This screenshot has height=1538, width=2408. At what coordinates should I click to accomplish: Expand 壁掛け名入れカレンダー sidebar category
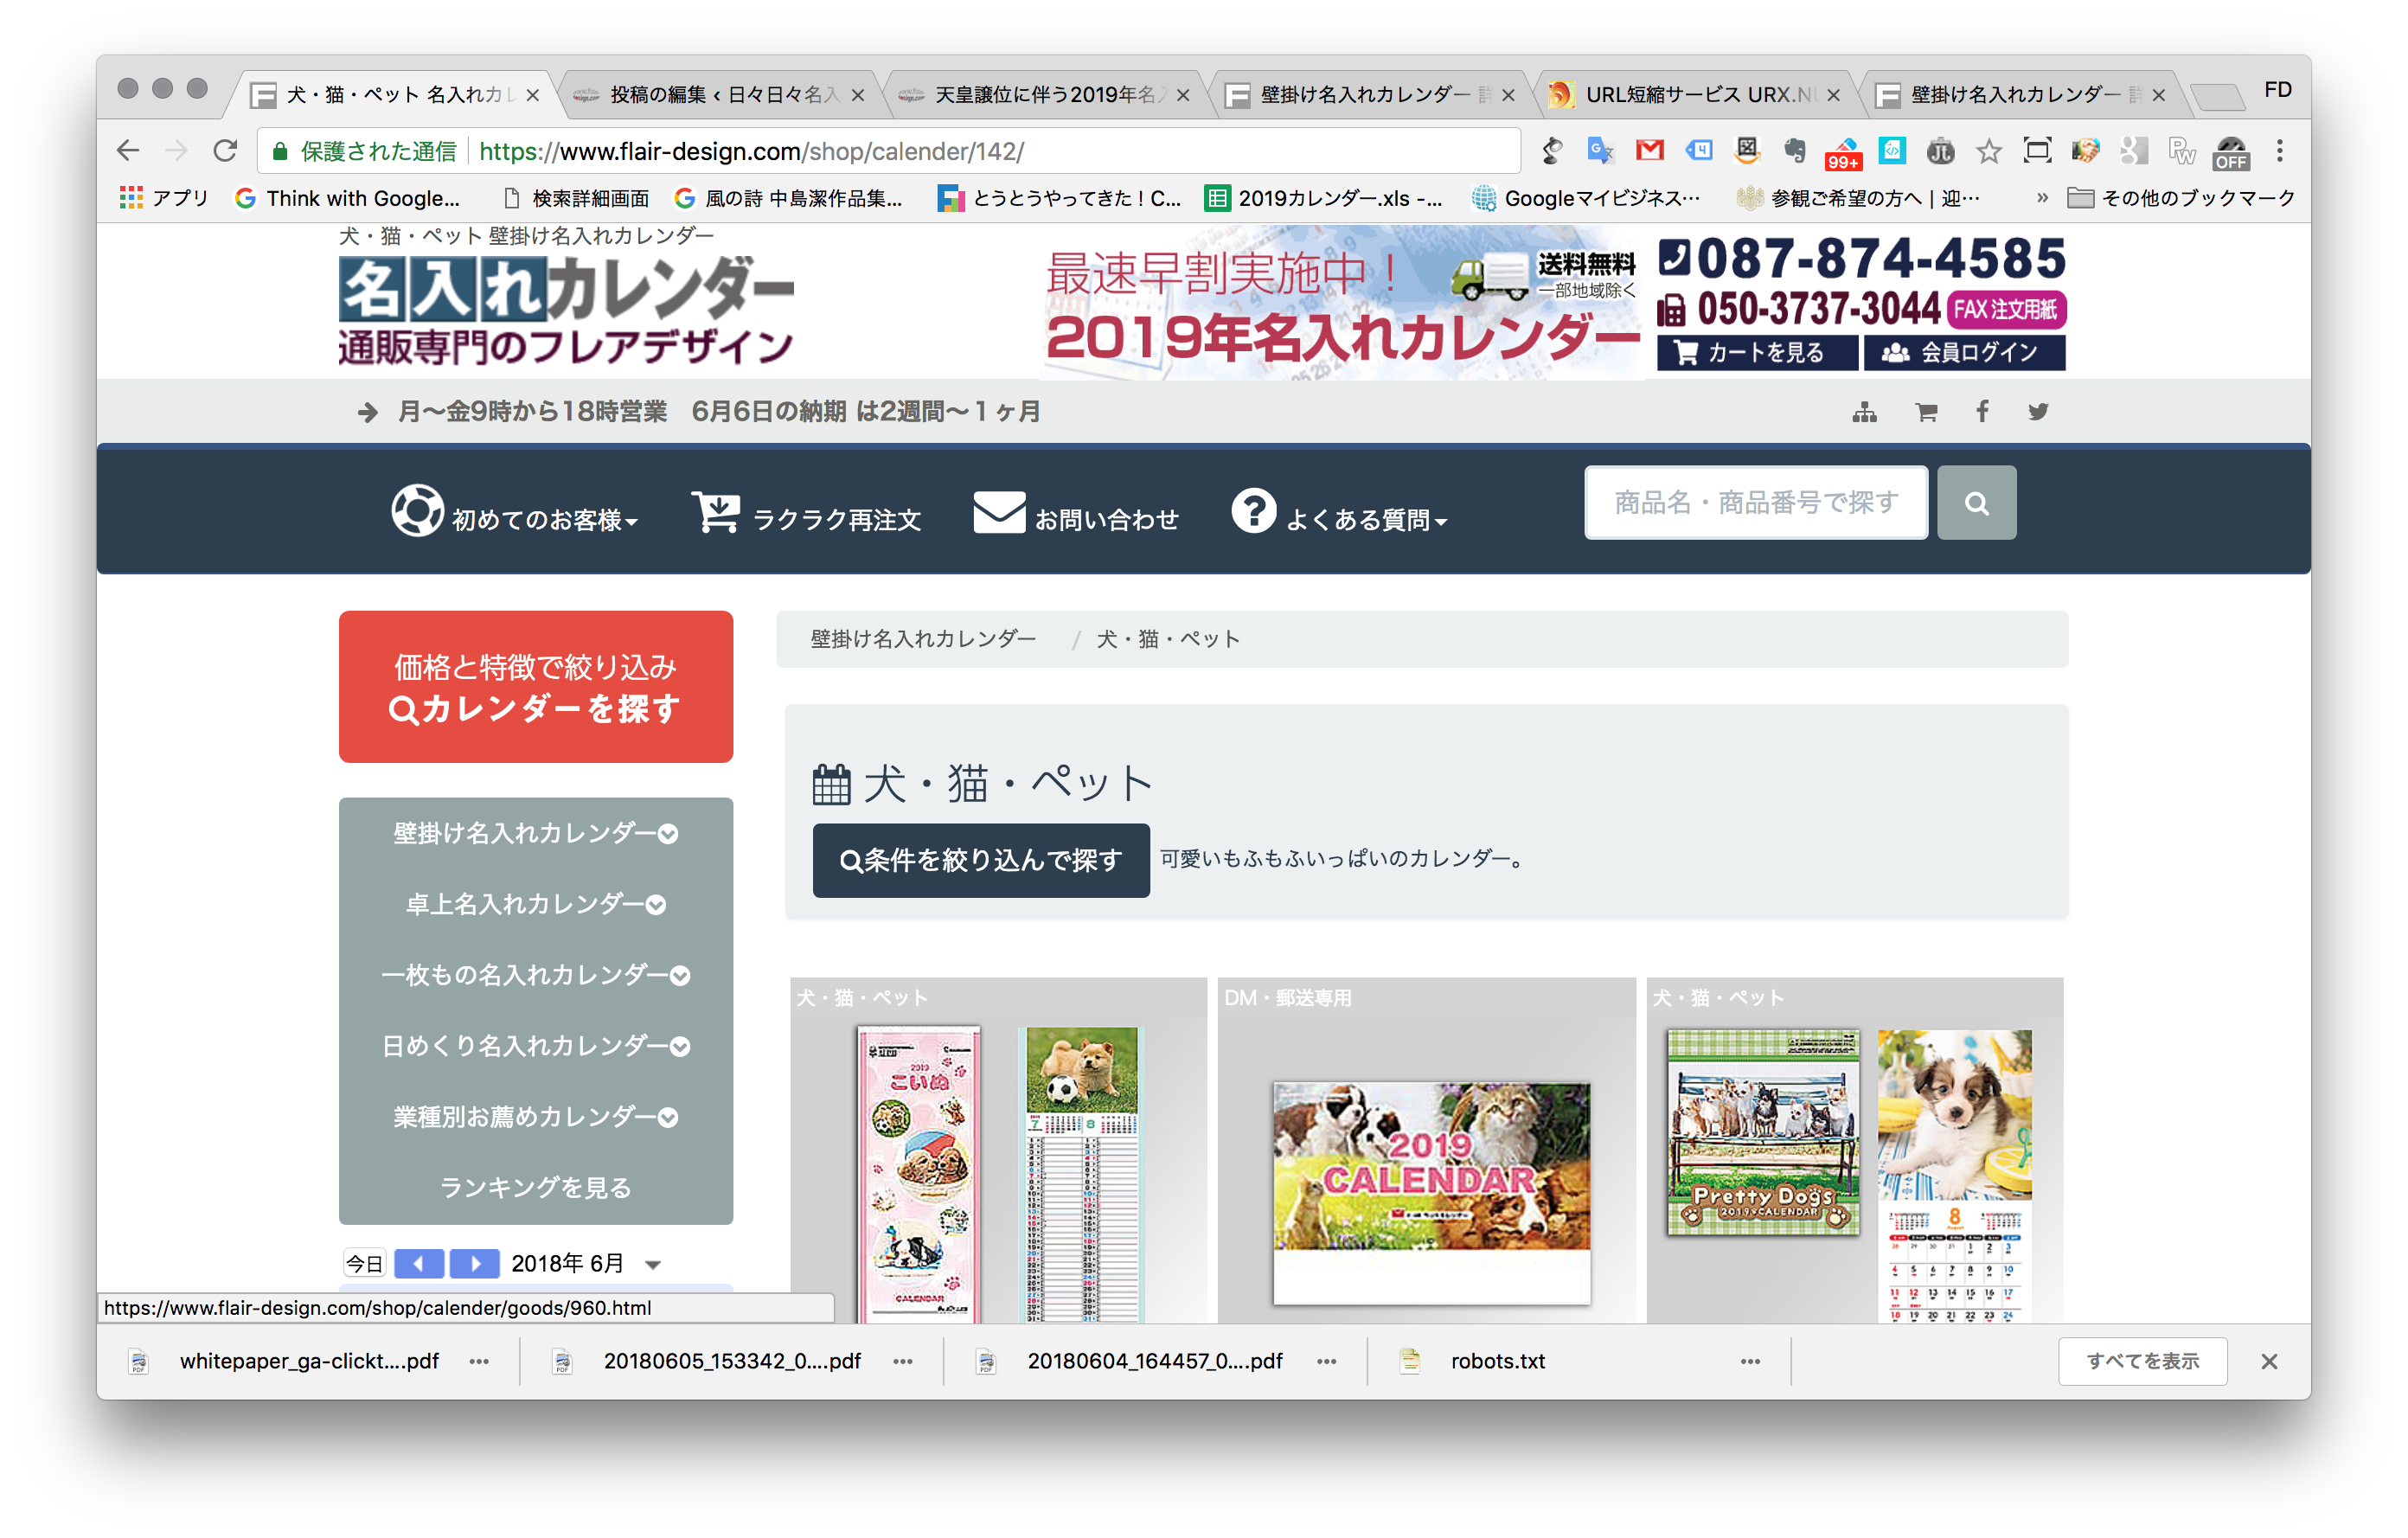(x=535, y=833)
